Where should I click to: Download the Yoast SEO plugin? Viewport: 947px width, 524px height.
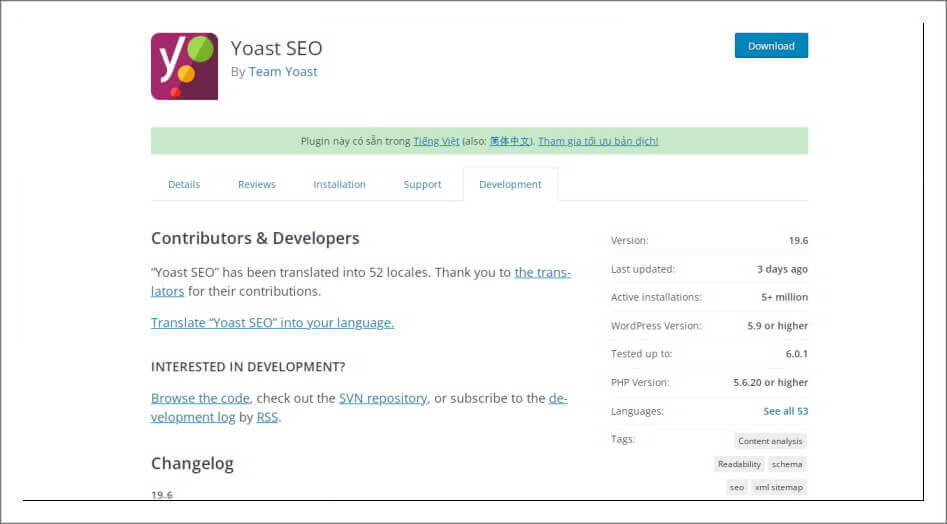(771, 46)
